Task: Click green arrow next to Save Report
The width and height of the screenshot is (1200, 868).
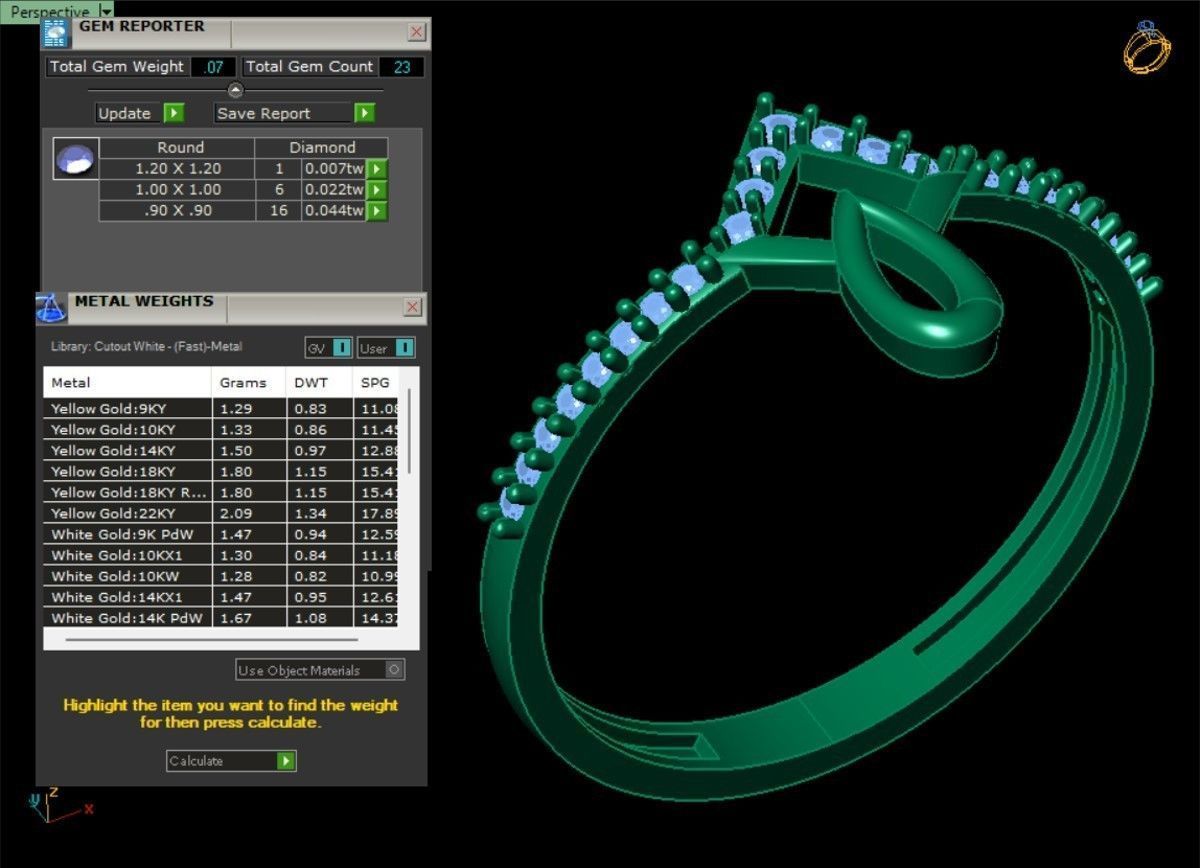Action: click(365, 113)
